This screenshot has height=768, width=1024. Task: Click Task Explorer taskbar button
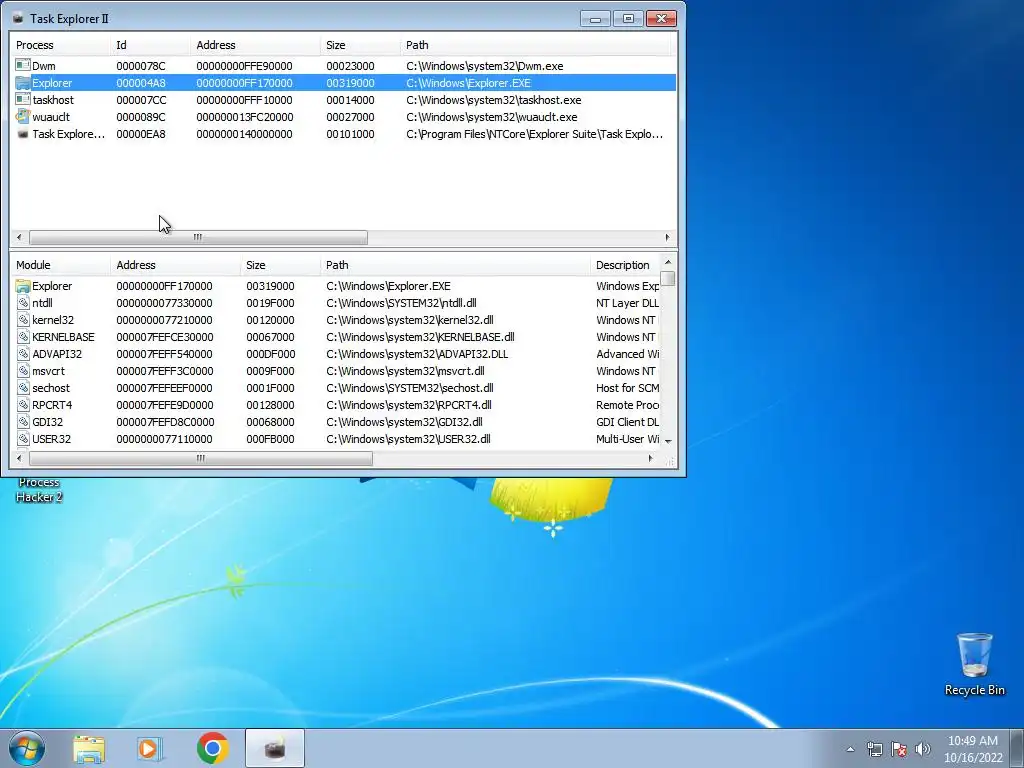coord(275,748)
